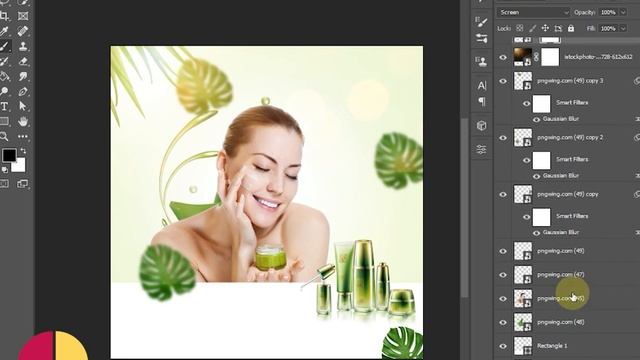The image size is (640, 360).
Task: Select the Smart Filters mask thumbnail under copy 2
Action: [x=542, y=160]
